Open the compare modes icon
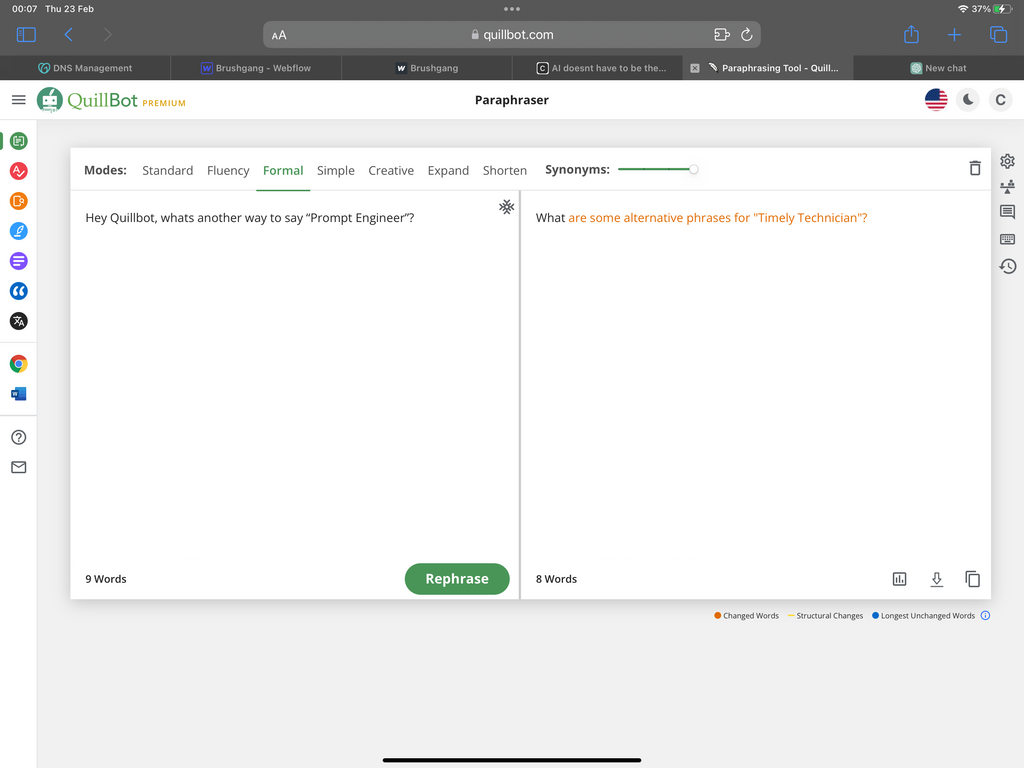This screenshot has width=1024, height=768. point(1008,187)
